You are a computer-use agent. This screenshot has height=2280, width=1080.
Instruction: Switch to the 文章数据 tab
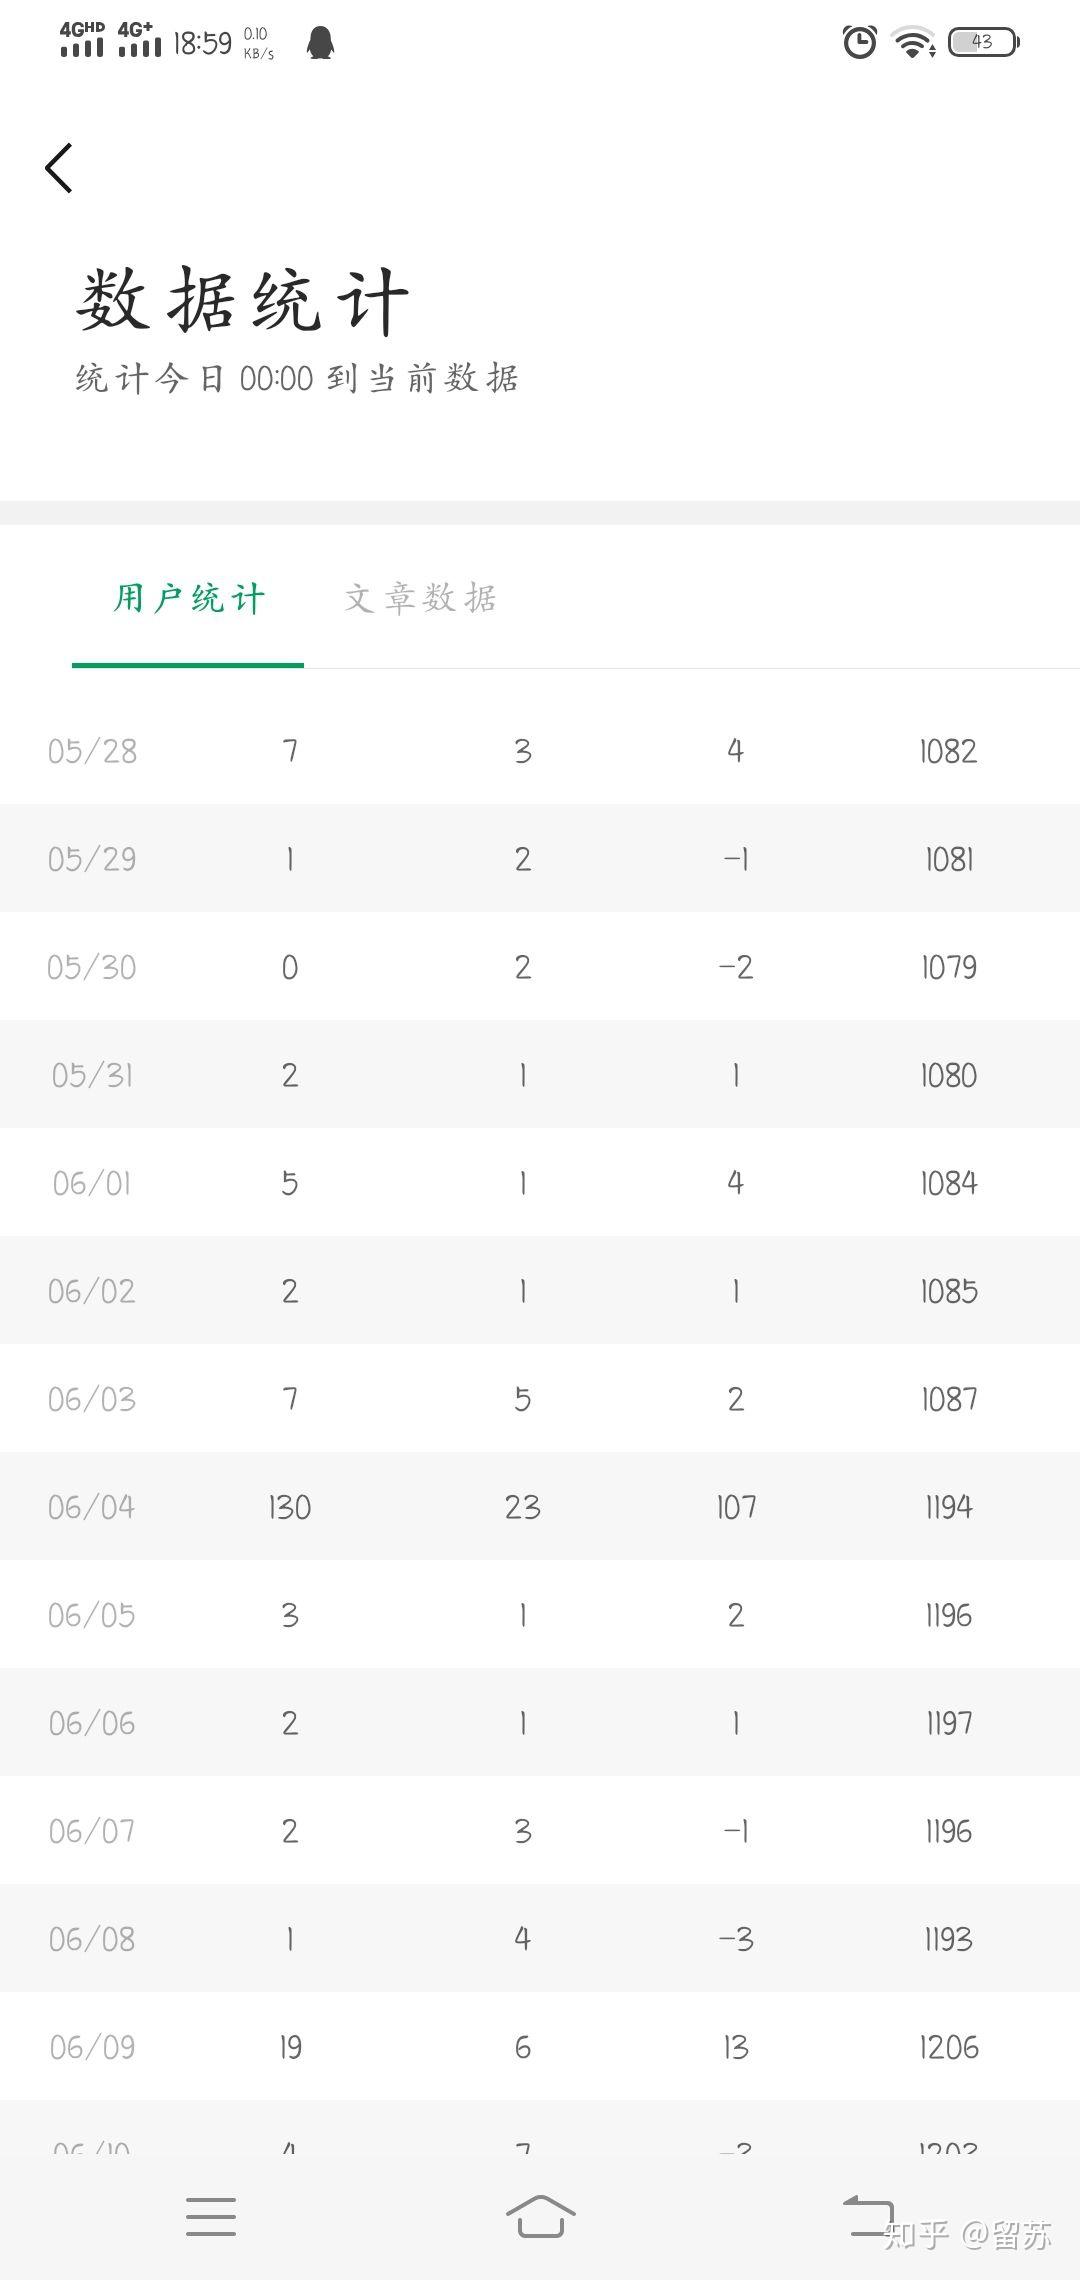coord(421,598)
